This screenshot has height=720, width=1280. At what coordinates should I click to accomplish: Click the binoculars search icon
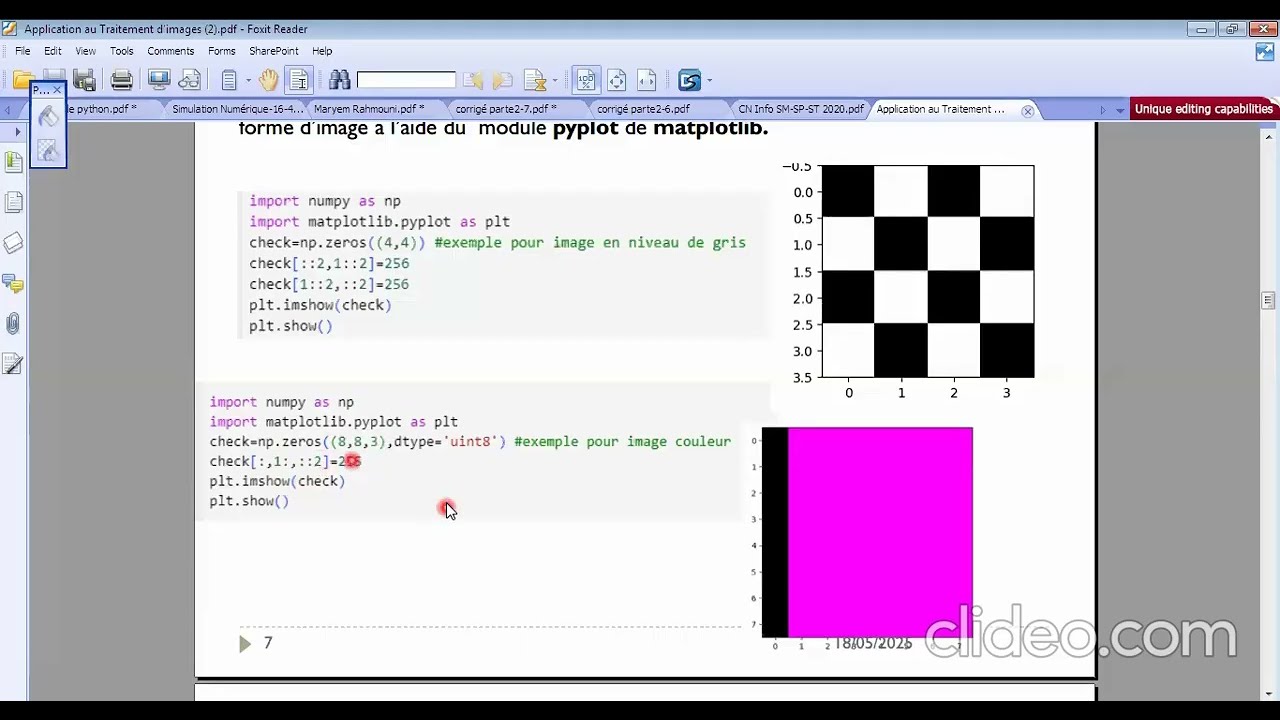click(339, 80)
